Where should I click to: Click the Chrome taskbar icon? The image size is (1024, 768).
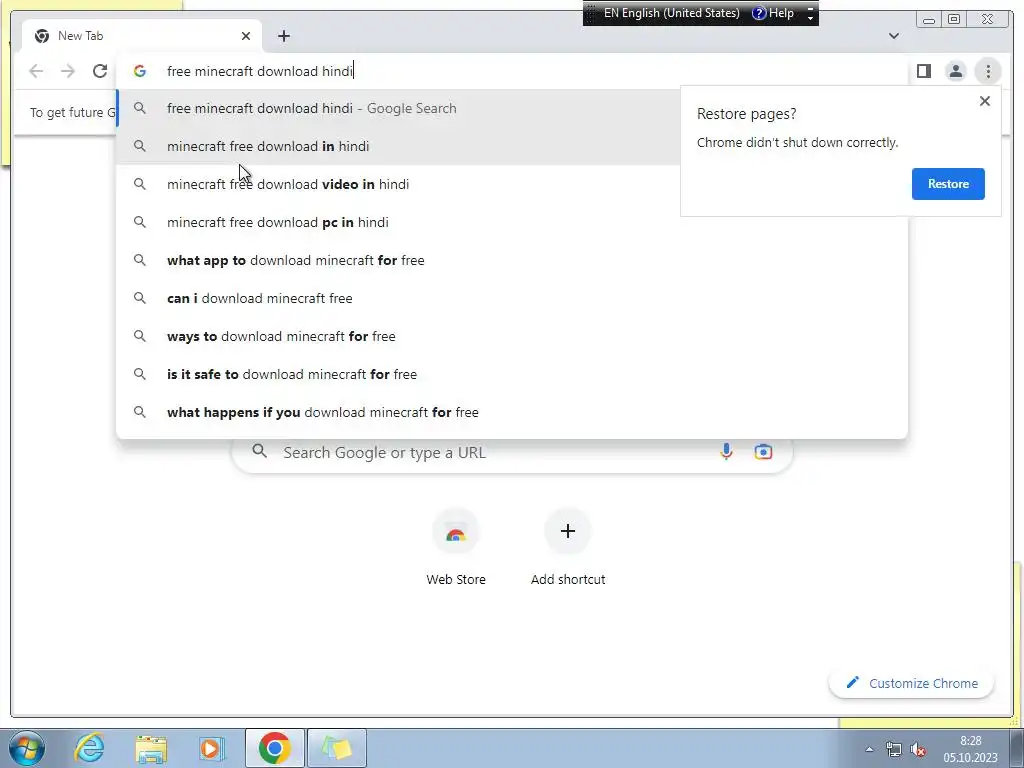(274, 748)
